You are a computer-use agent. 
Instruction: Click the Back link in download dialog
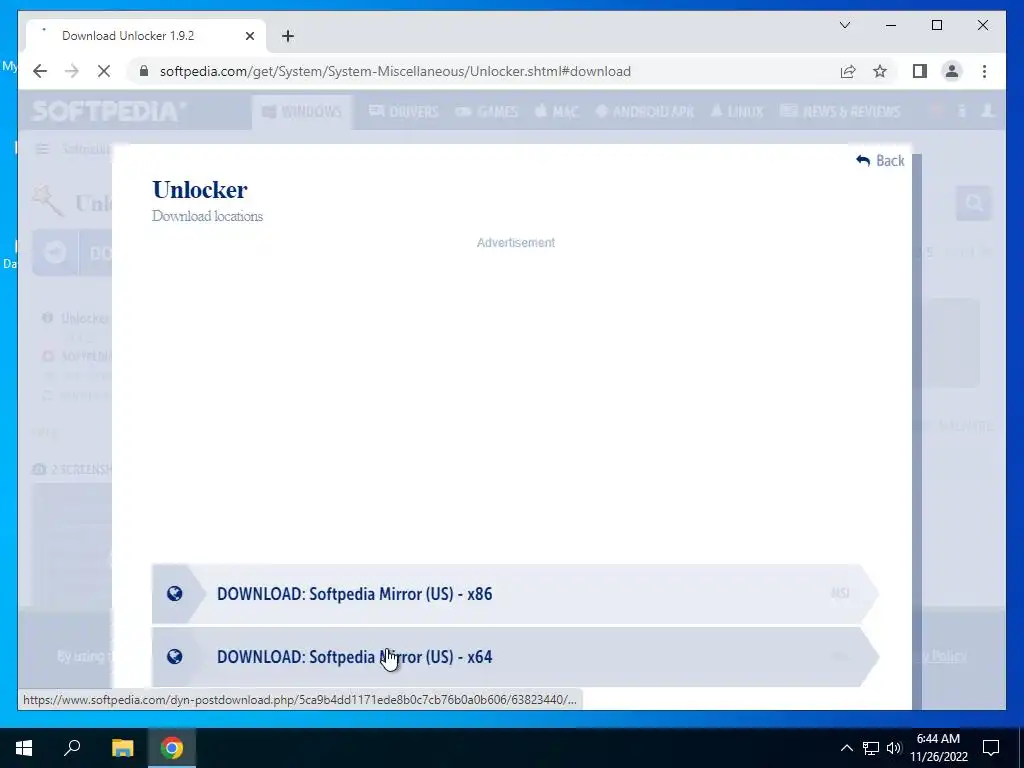click(x=880, y=161)
